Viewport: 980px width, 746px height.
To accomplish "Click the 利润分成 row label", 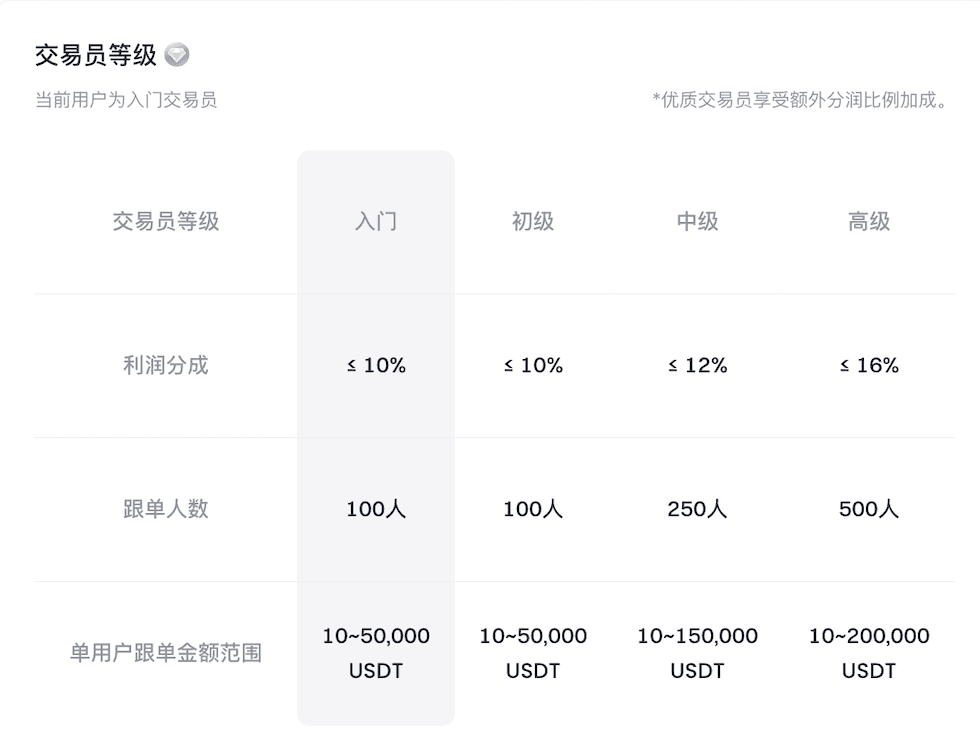I will pos(166,365).
